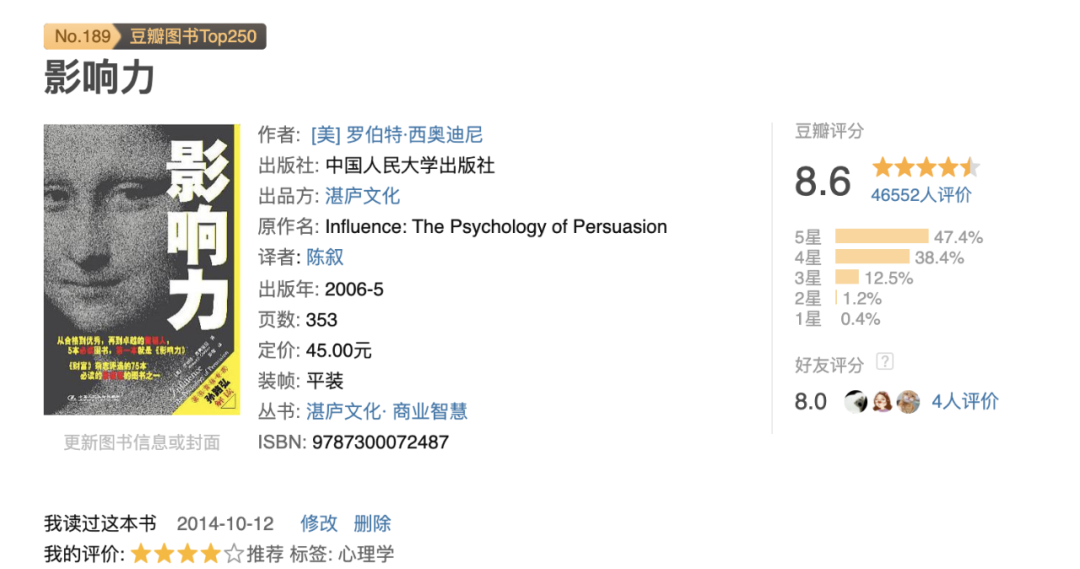The height and width of the screenshot is (569, 1080).
Task: Open the 46552人评价 ratings link
Action: pyautogui.click(x=921, y=195)
